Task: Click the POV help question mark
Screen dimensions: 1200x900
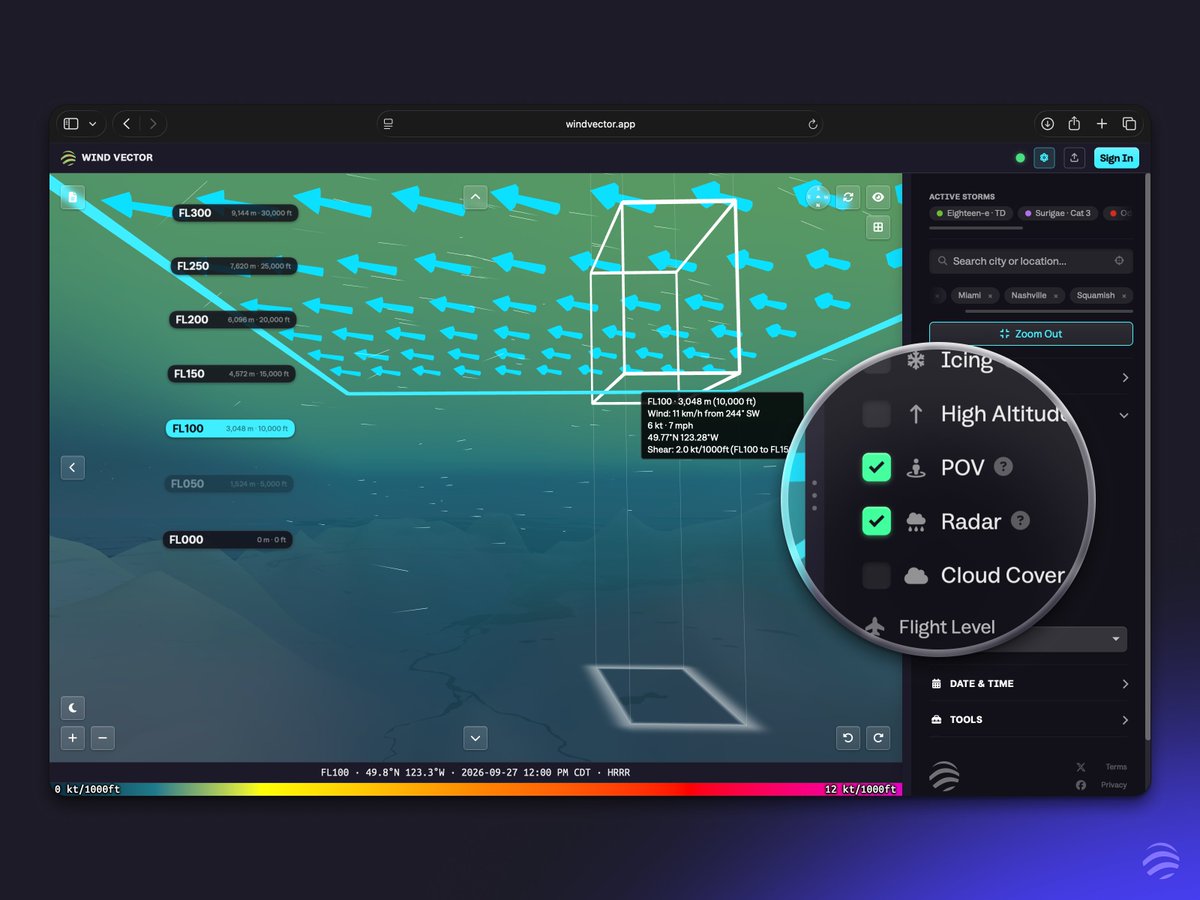Action: pos(1003,467)
